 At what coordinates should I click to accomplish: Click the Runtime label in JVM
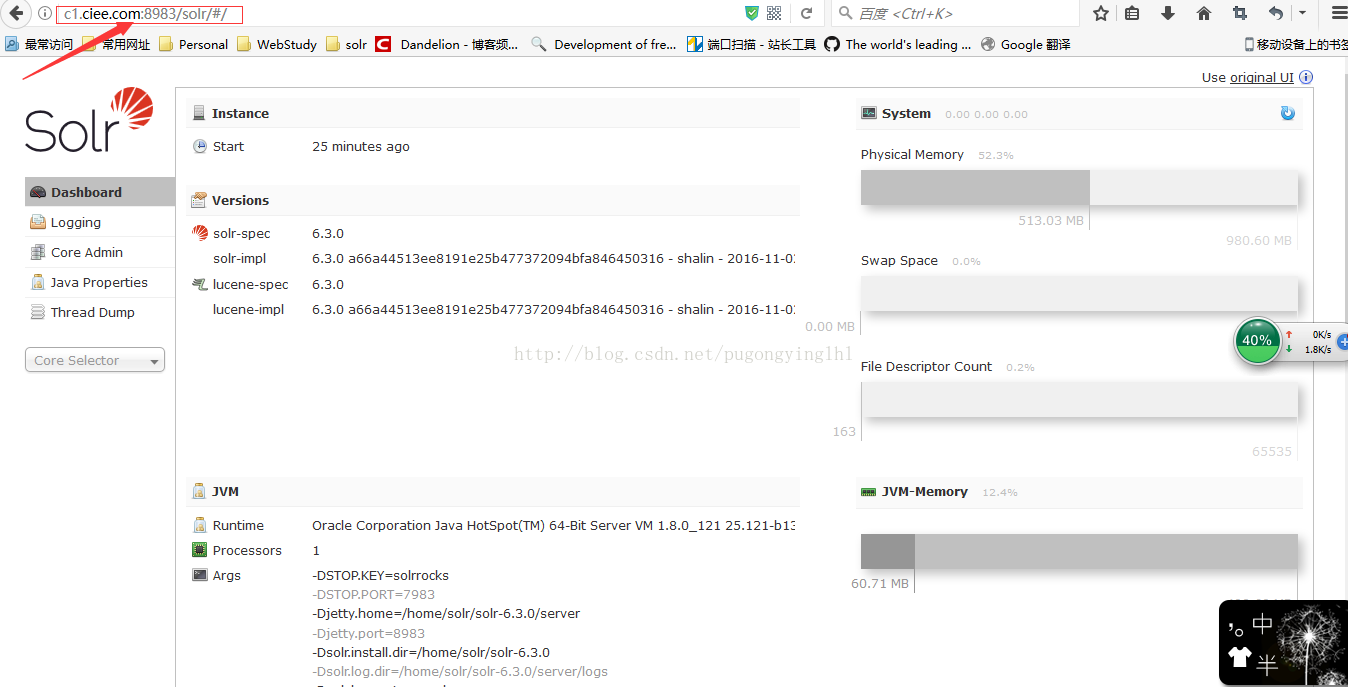[x=238, y=525]
